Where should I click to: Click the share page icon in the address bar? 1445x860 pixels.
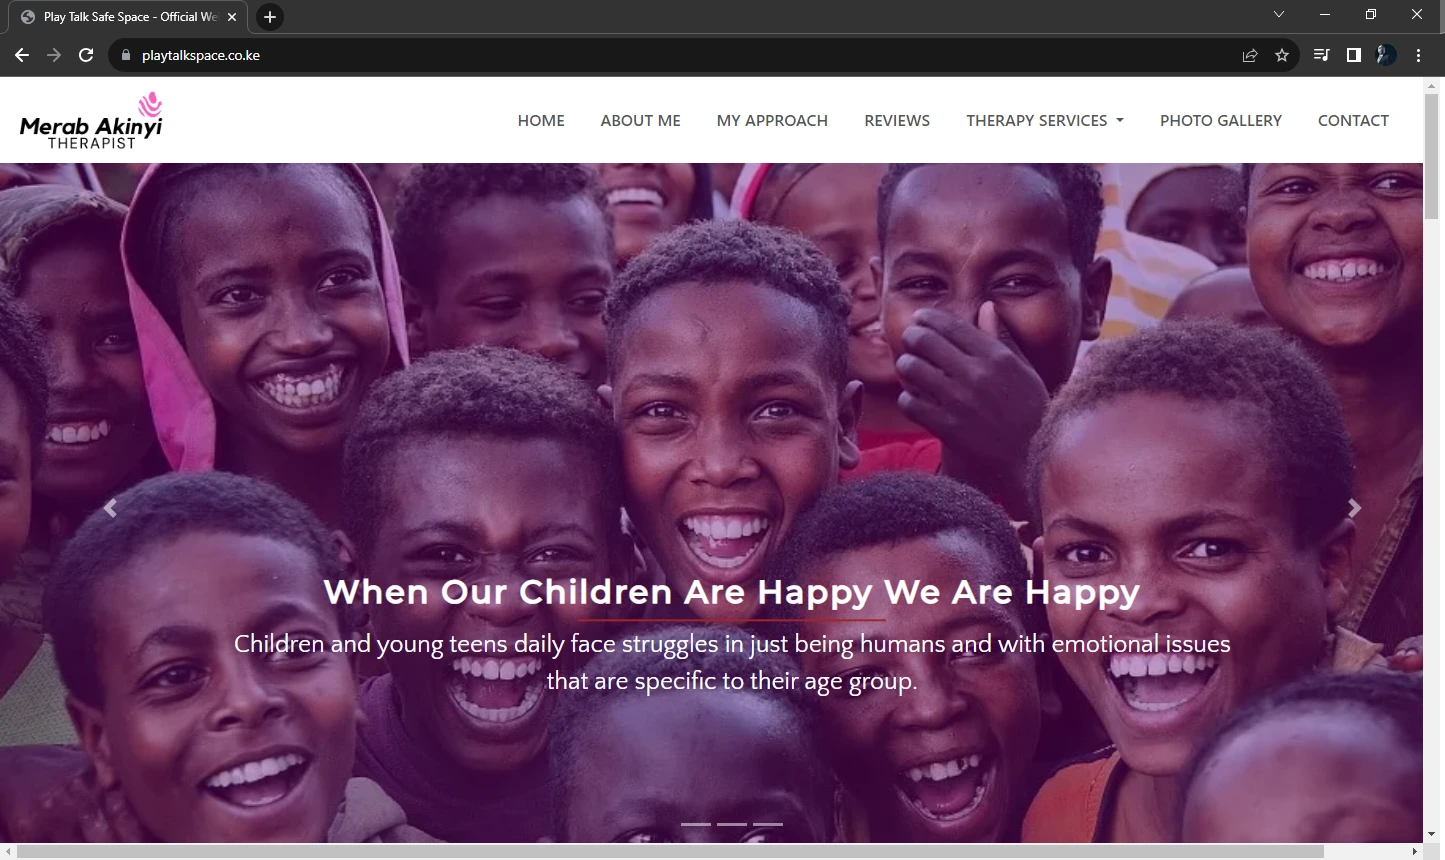pos(1250,55)
